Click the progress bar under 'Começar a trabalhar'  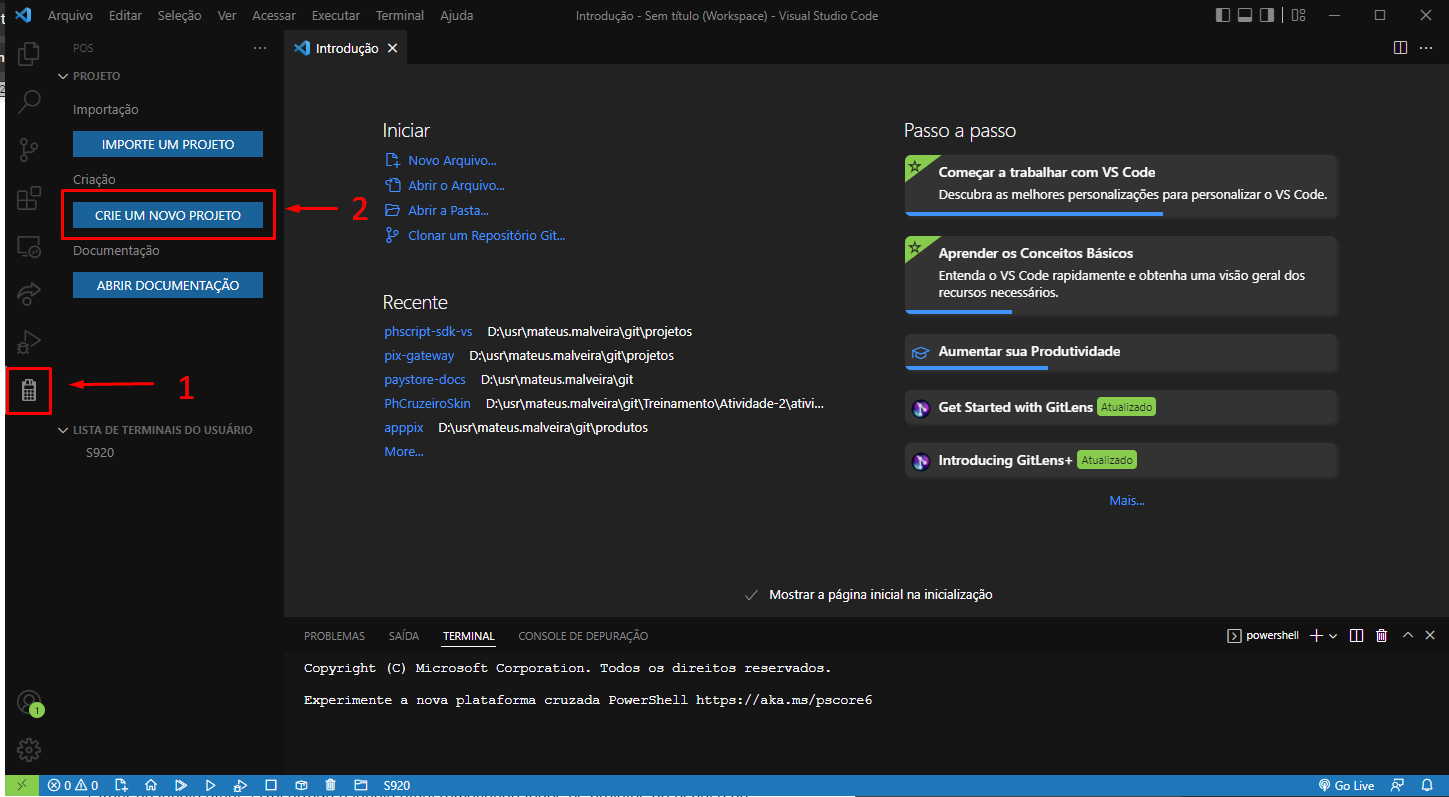[1033, 213]
